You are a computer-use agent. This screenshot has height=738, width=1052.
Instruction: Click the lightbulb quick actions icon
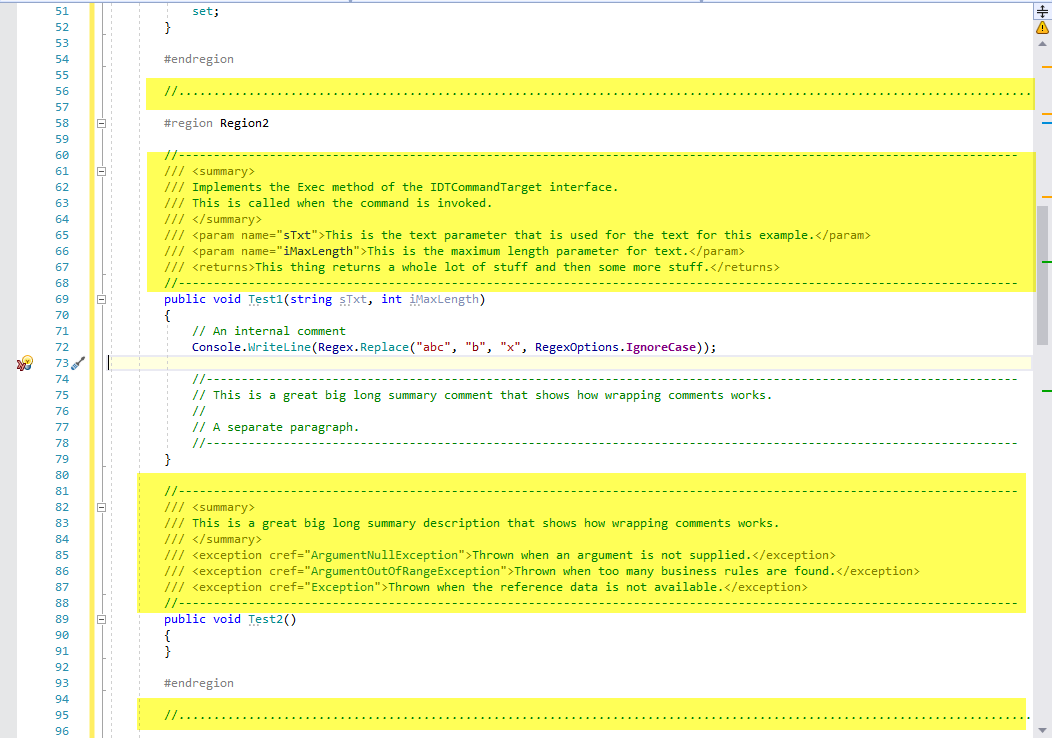point(25,363)
